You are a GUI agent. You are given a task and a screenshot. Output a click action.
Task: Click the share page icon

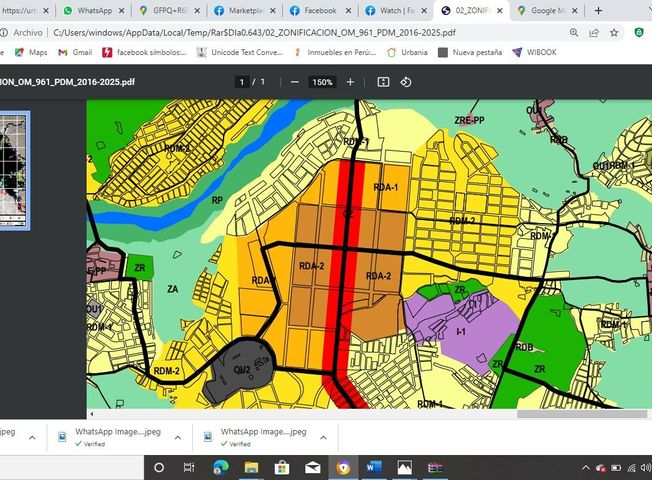(594, 32)
